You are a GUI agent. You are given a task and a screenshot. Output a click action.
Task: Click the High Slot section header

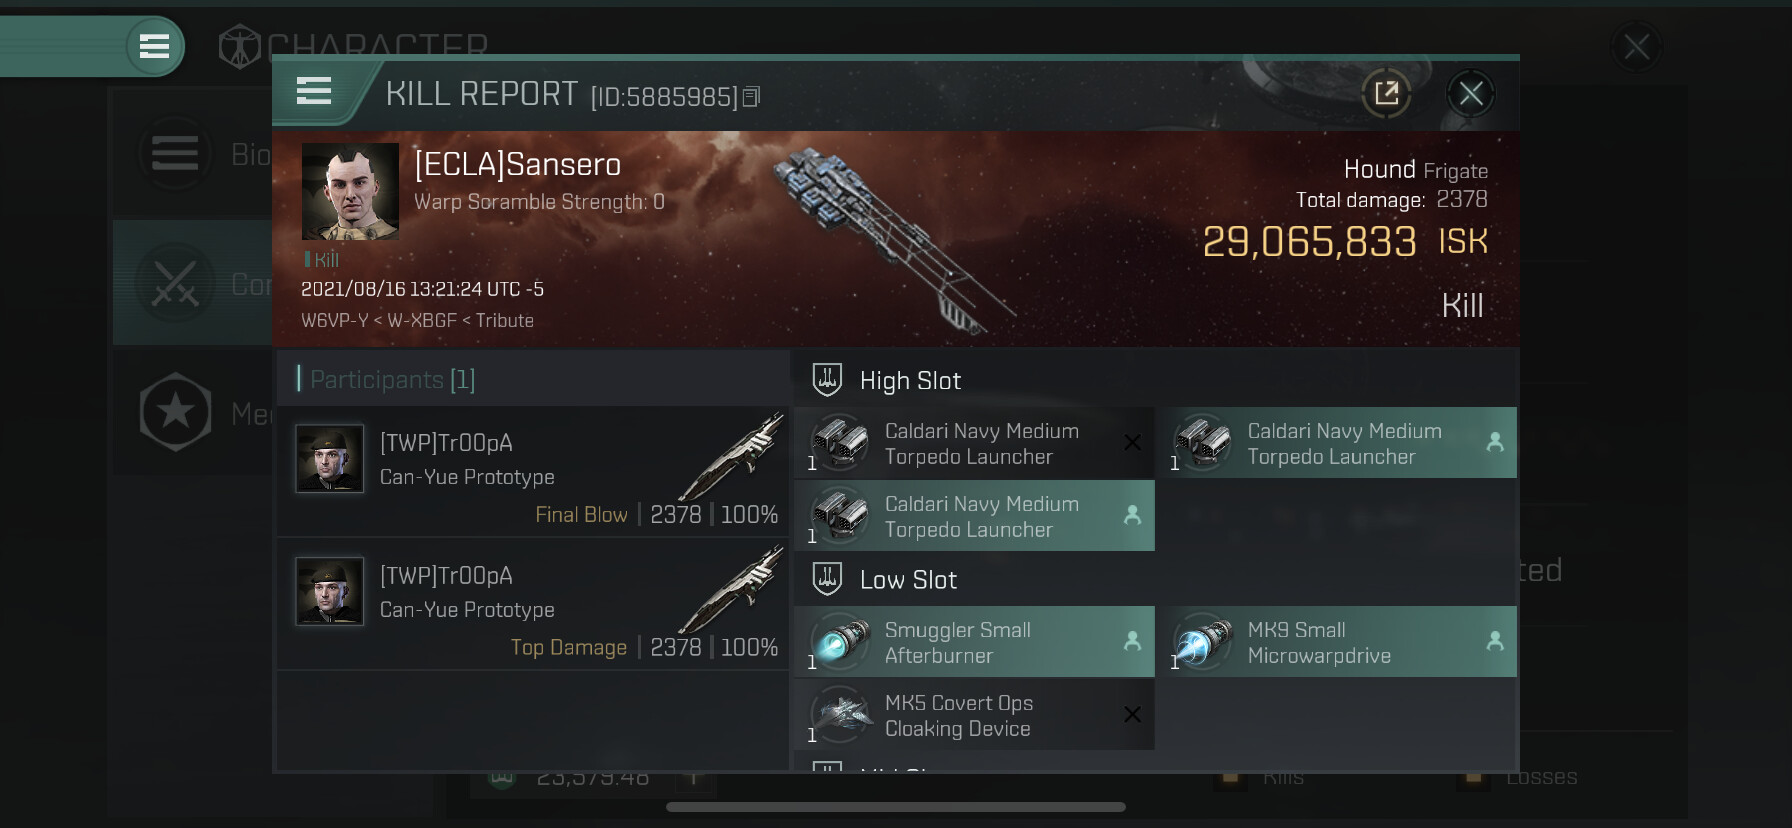[910, 381]
